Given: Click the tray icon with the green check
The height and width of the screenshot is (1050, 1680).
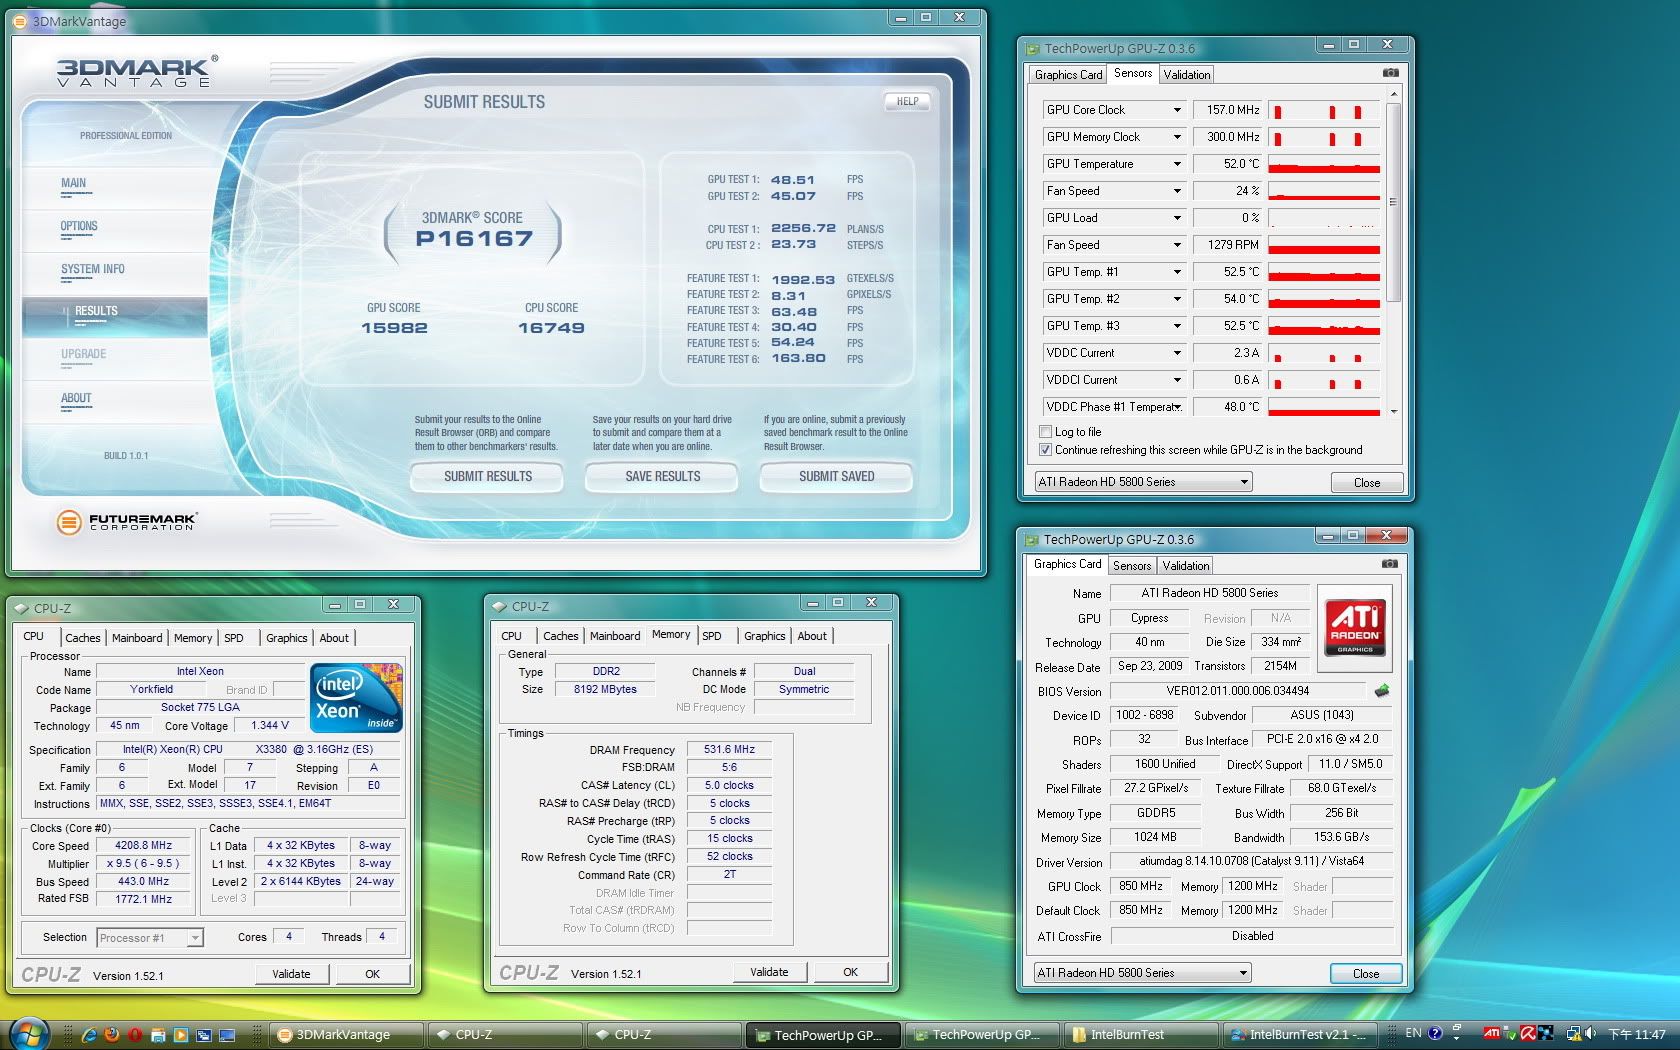Looking at the screenshot, I should point(1510,1034).
